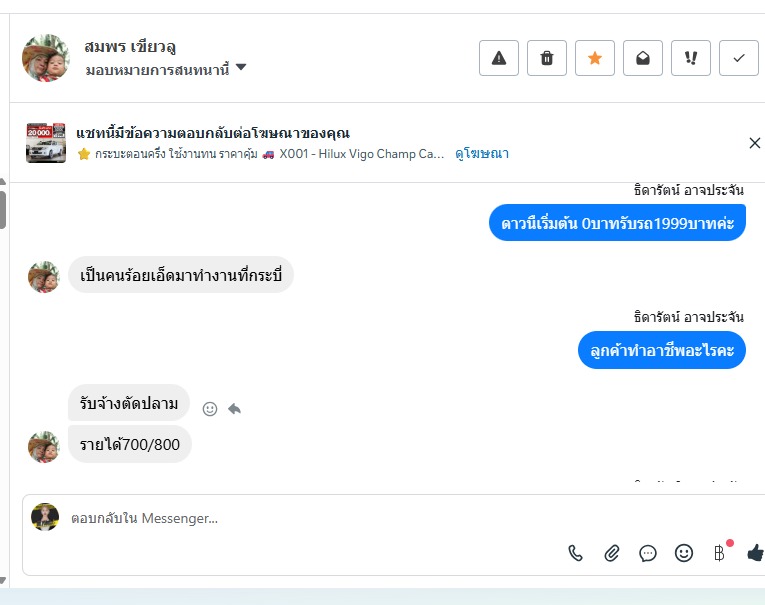Reply to the รับจ้างตัดปลาม message

click(234, 408)
